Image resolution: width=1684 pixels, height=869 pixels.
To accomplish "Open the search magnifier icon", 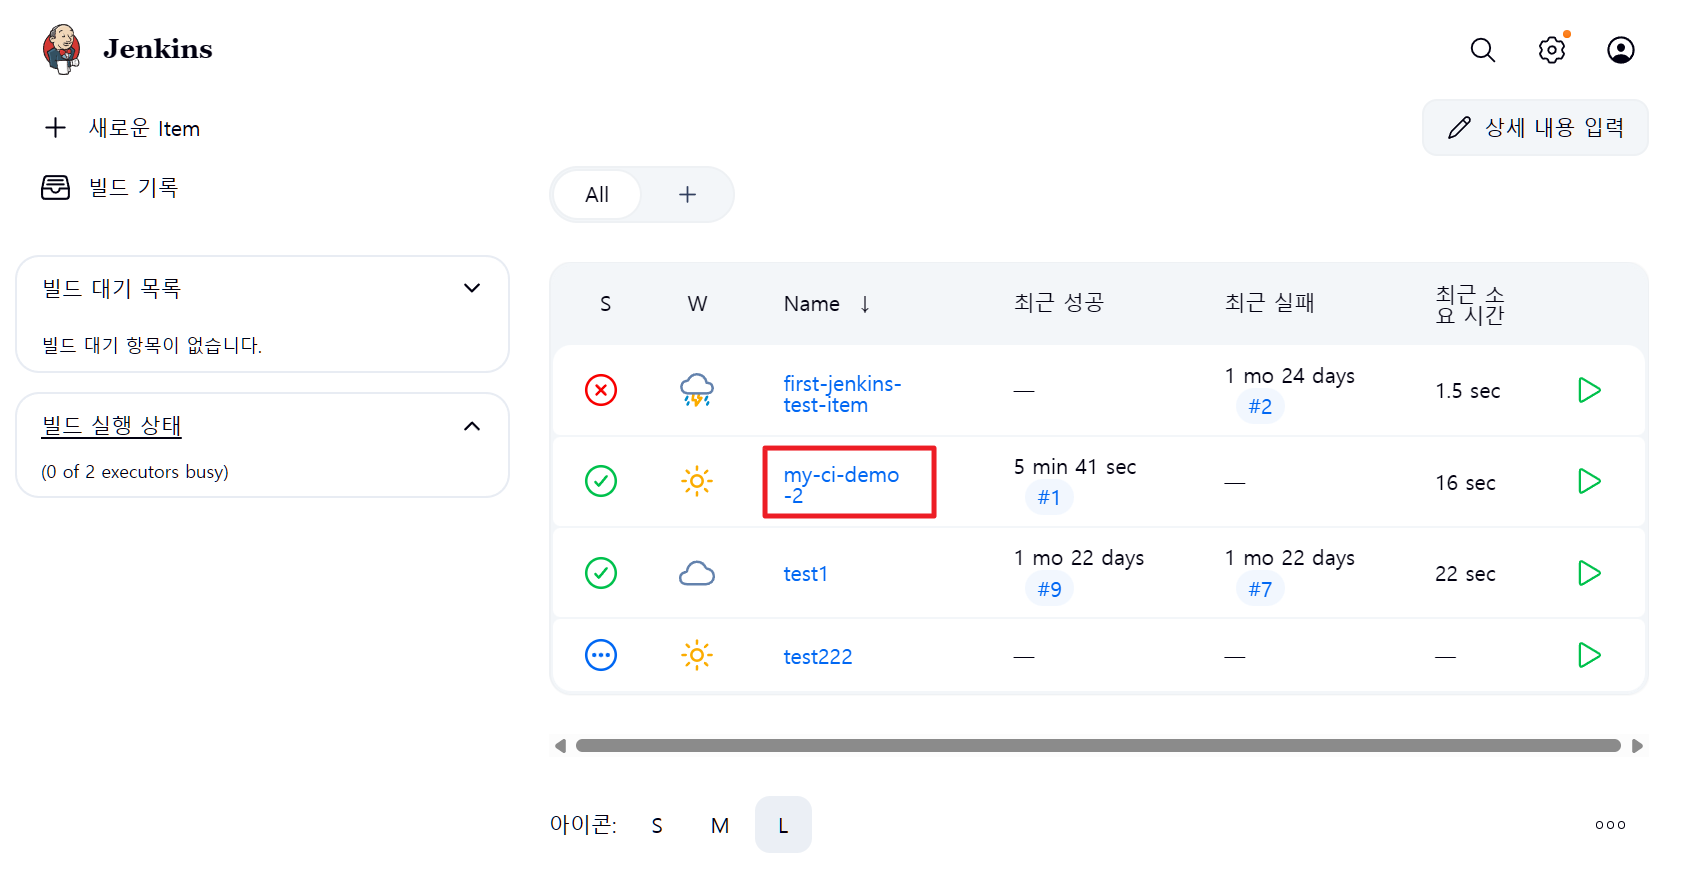I will point(1482,50).
